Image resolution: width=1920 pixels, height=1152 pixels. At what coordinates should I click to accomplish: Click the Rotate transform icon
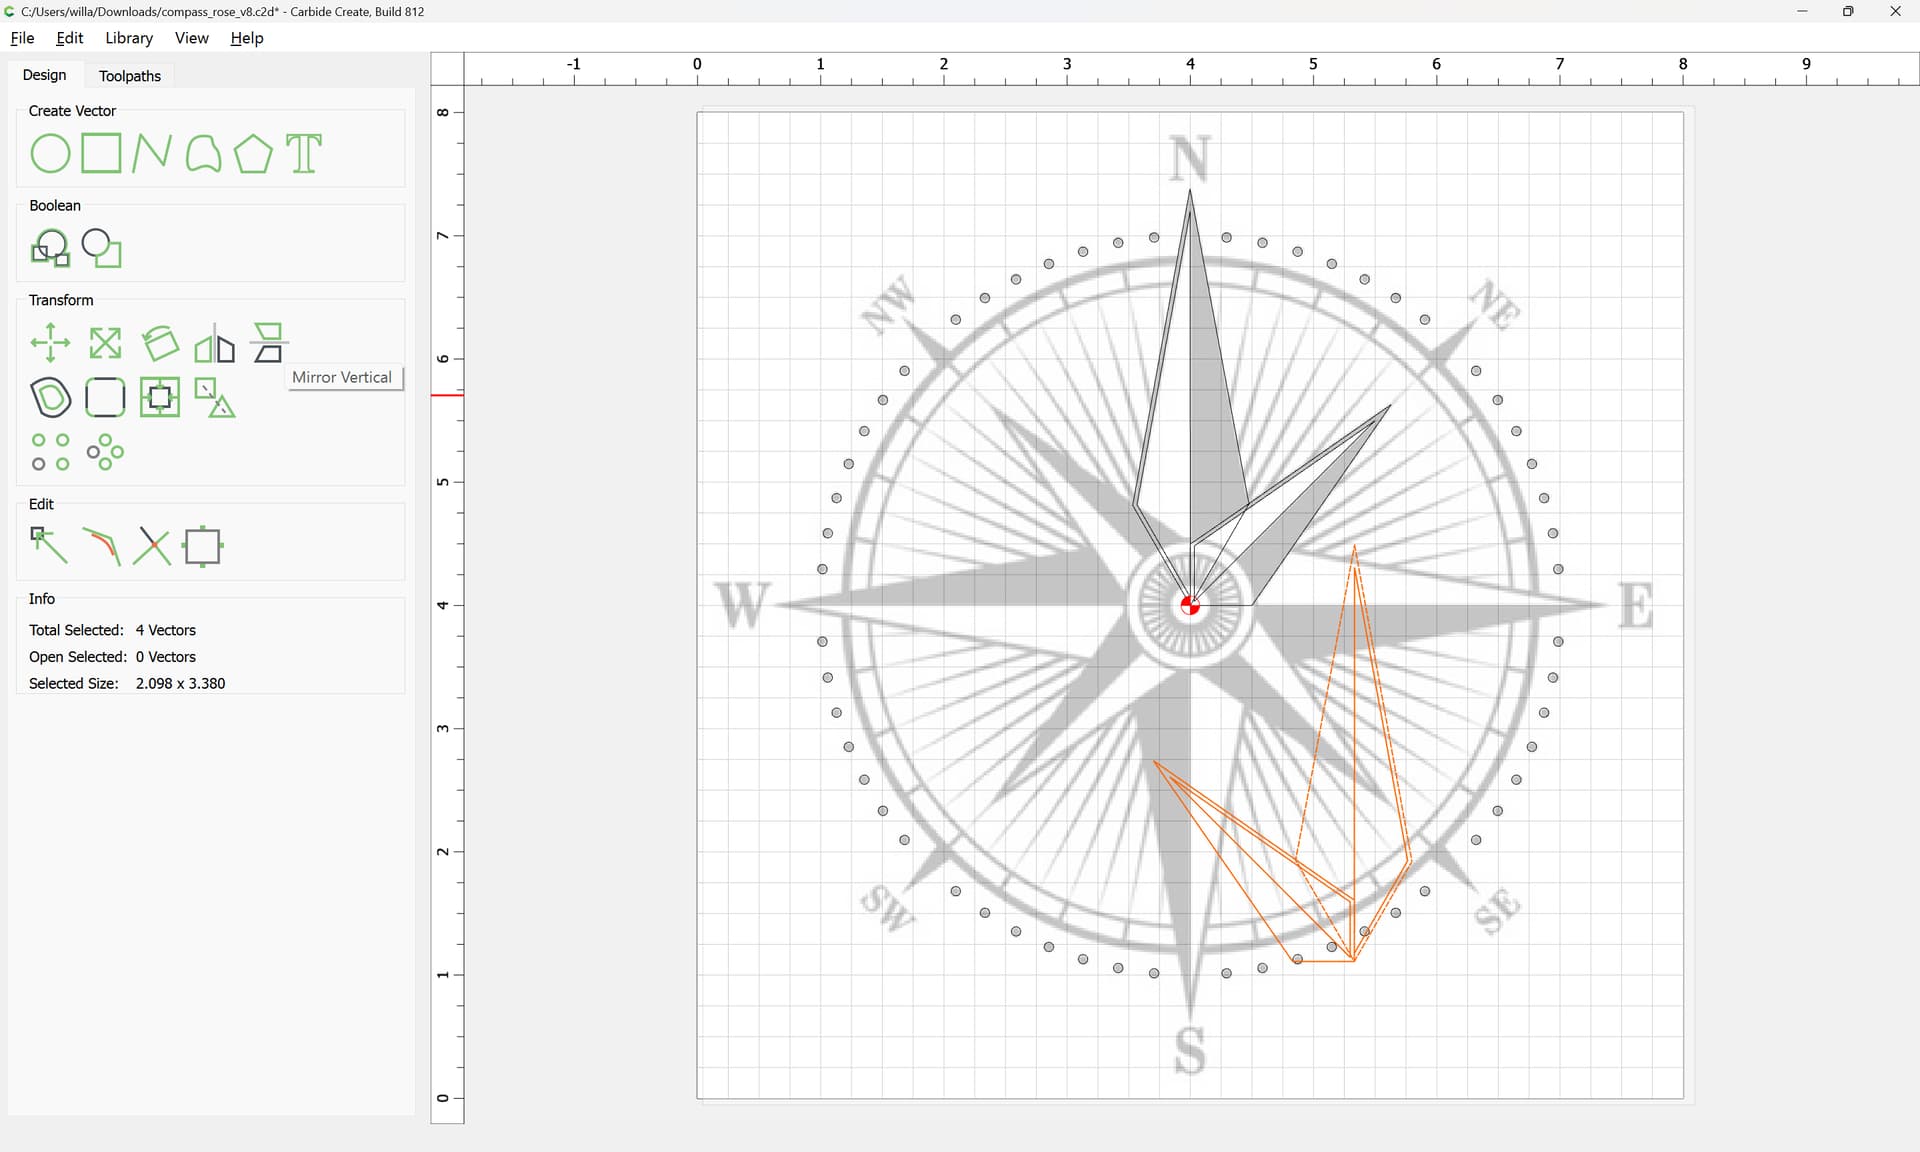click(x=160, y=343)
